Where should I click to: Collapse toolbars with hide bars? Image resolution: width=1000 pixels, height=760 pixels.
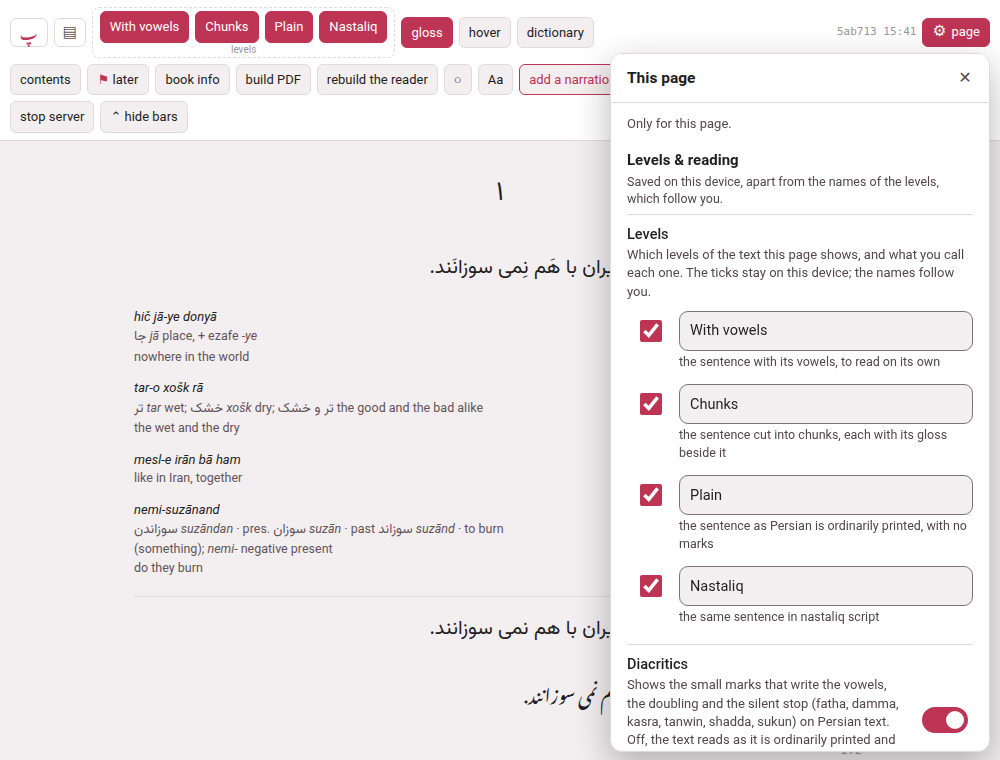(143, 117)
